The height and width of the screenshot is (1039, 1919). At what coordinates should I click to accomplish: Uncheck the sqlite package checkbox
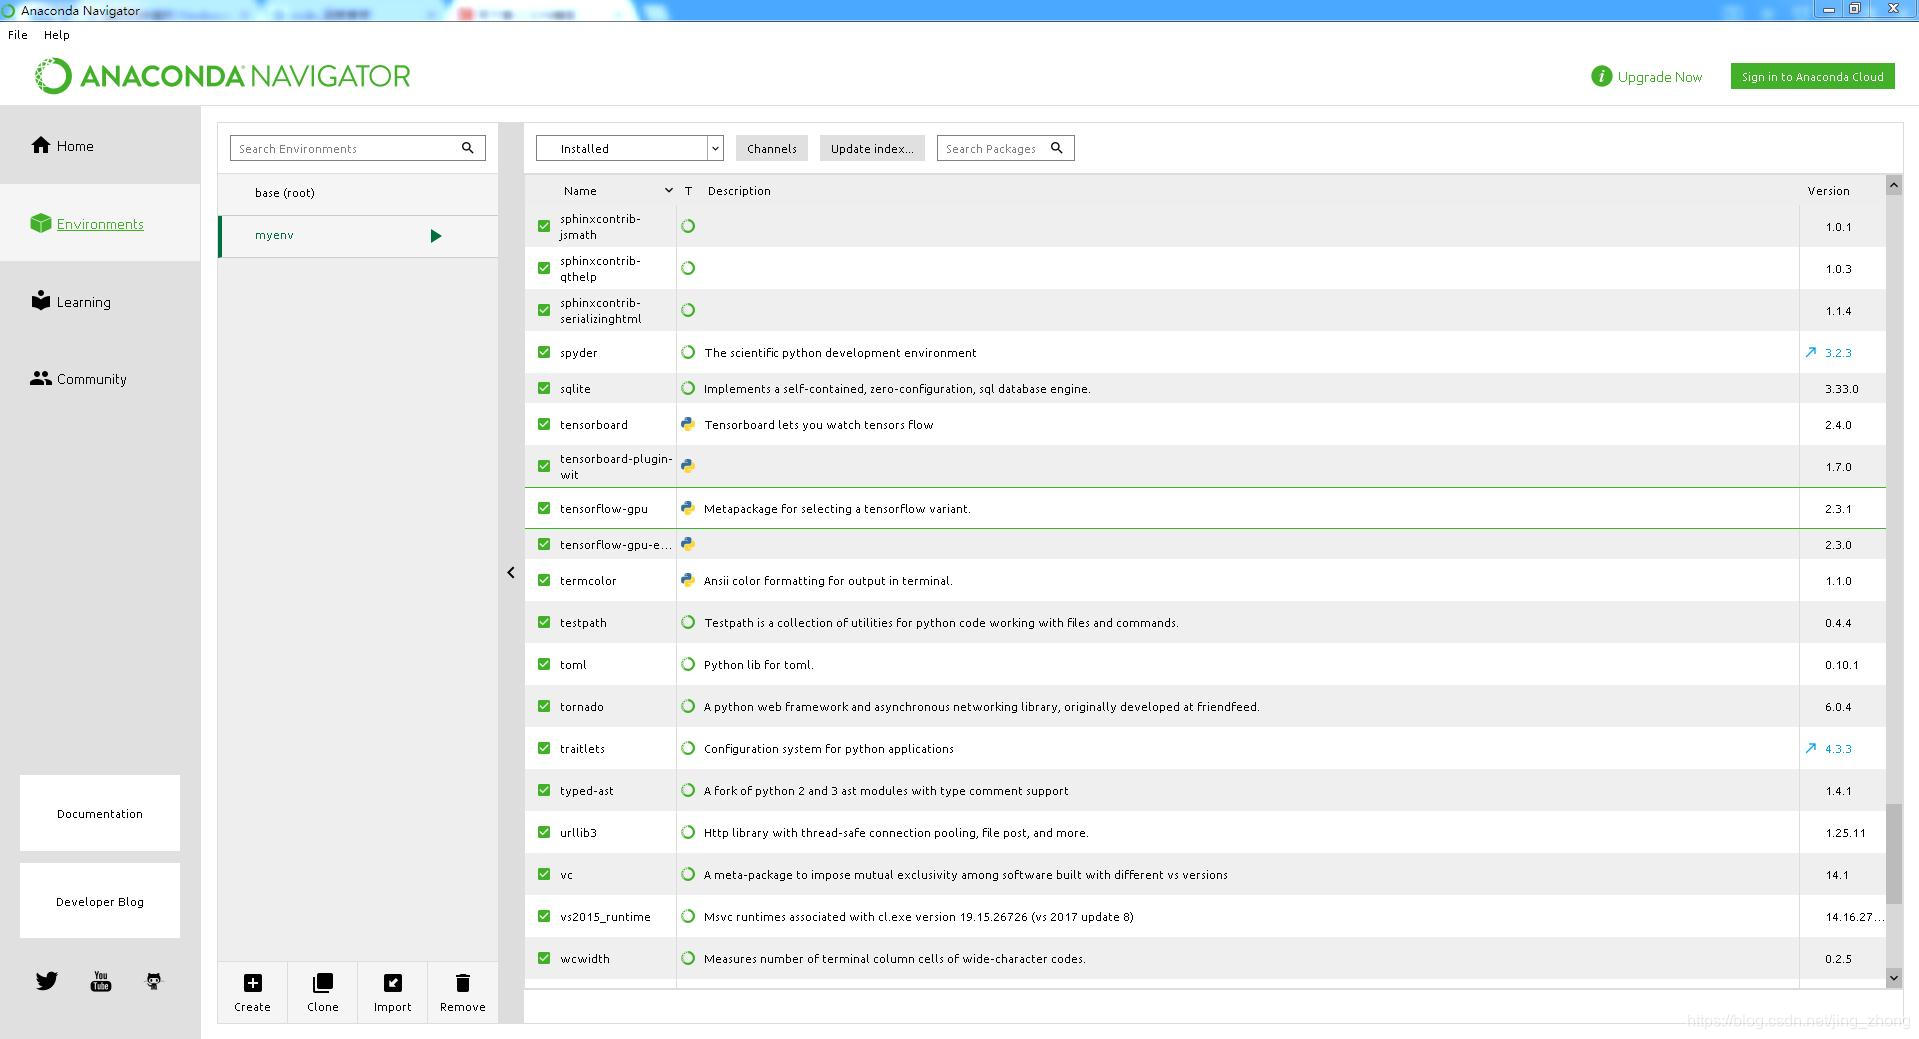pos(544,388)
